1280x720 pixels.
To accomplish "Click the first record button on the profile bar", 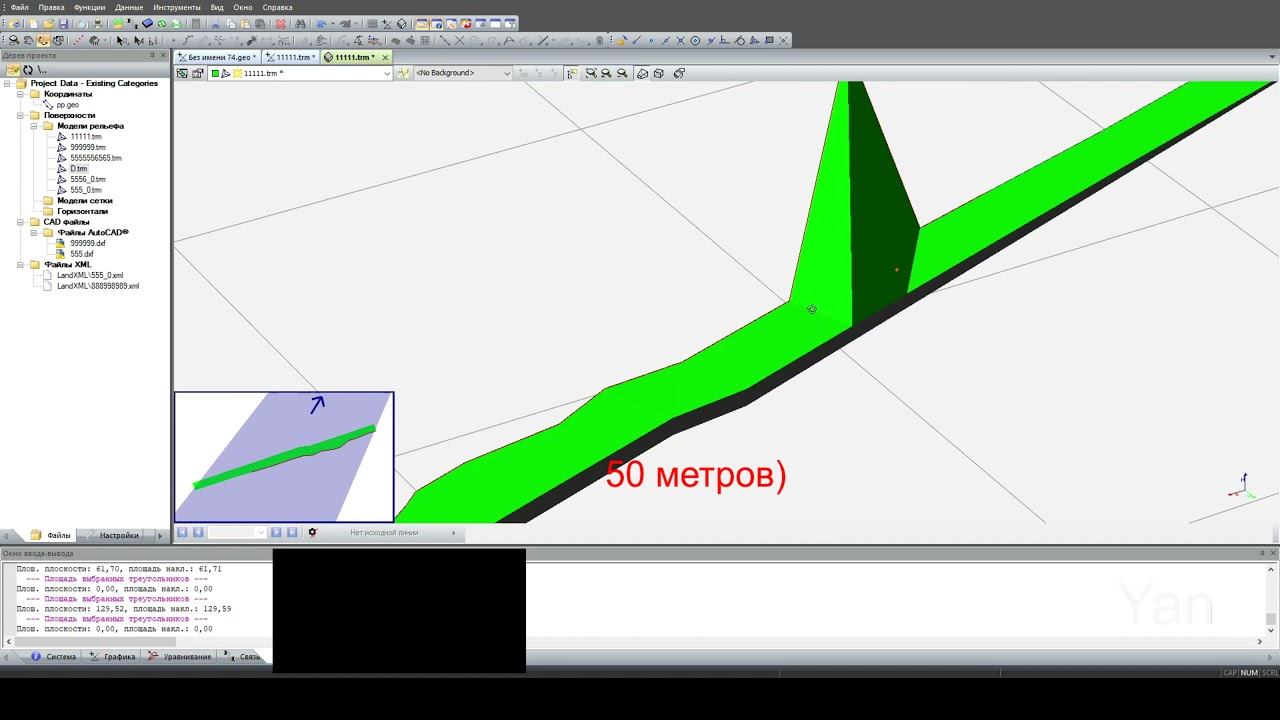I will click(182, 533).
